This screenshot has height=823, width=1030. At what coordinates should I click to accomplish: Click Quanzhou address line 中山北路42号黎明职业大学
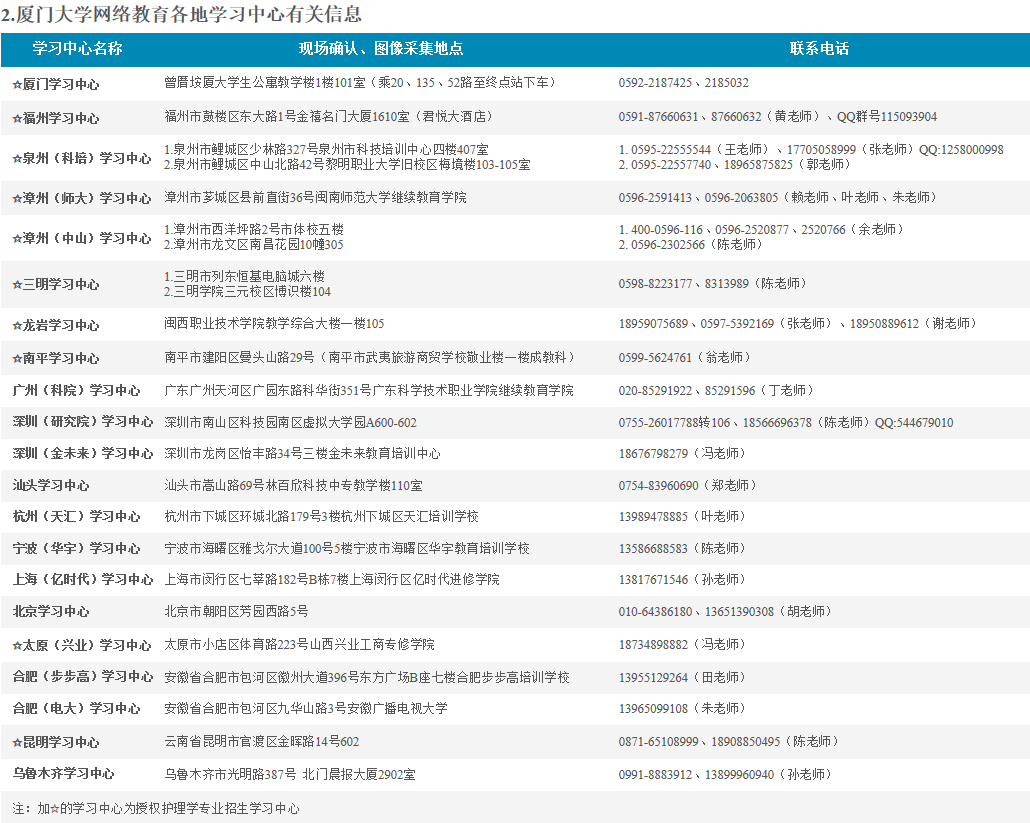click(x=347, y=165)
